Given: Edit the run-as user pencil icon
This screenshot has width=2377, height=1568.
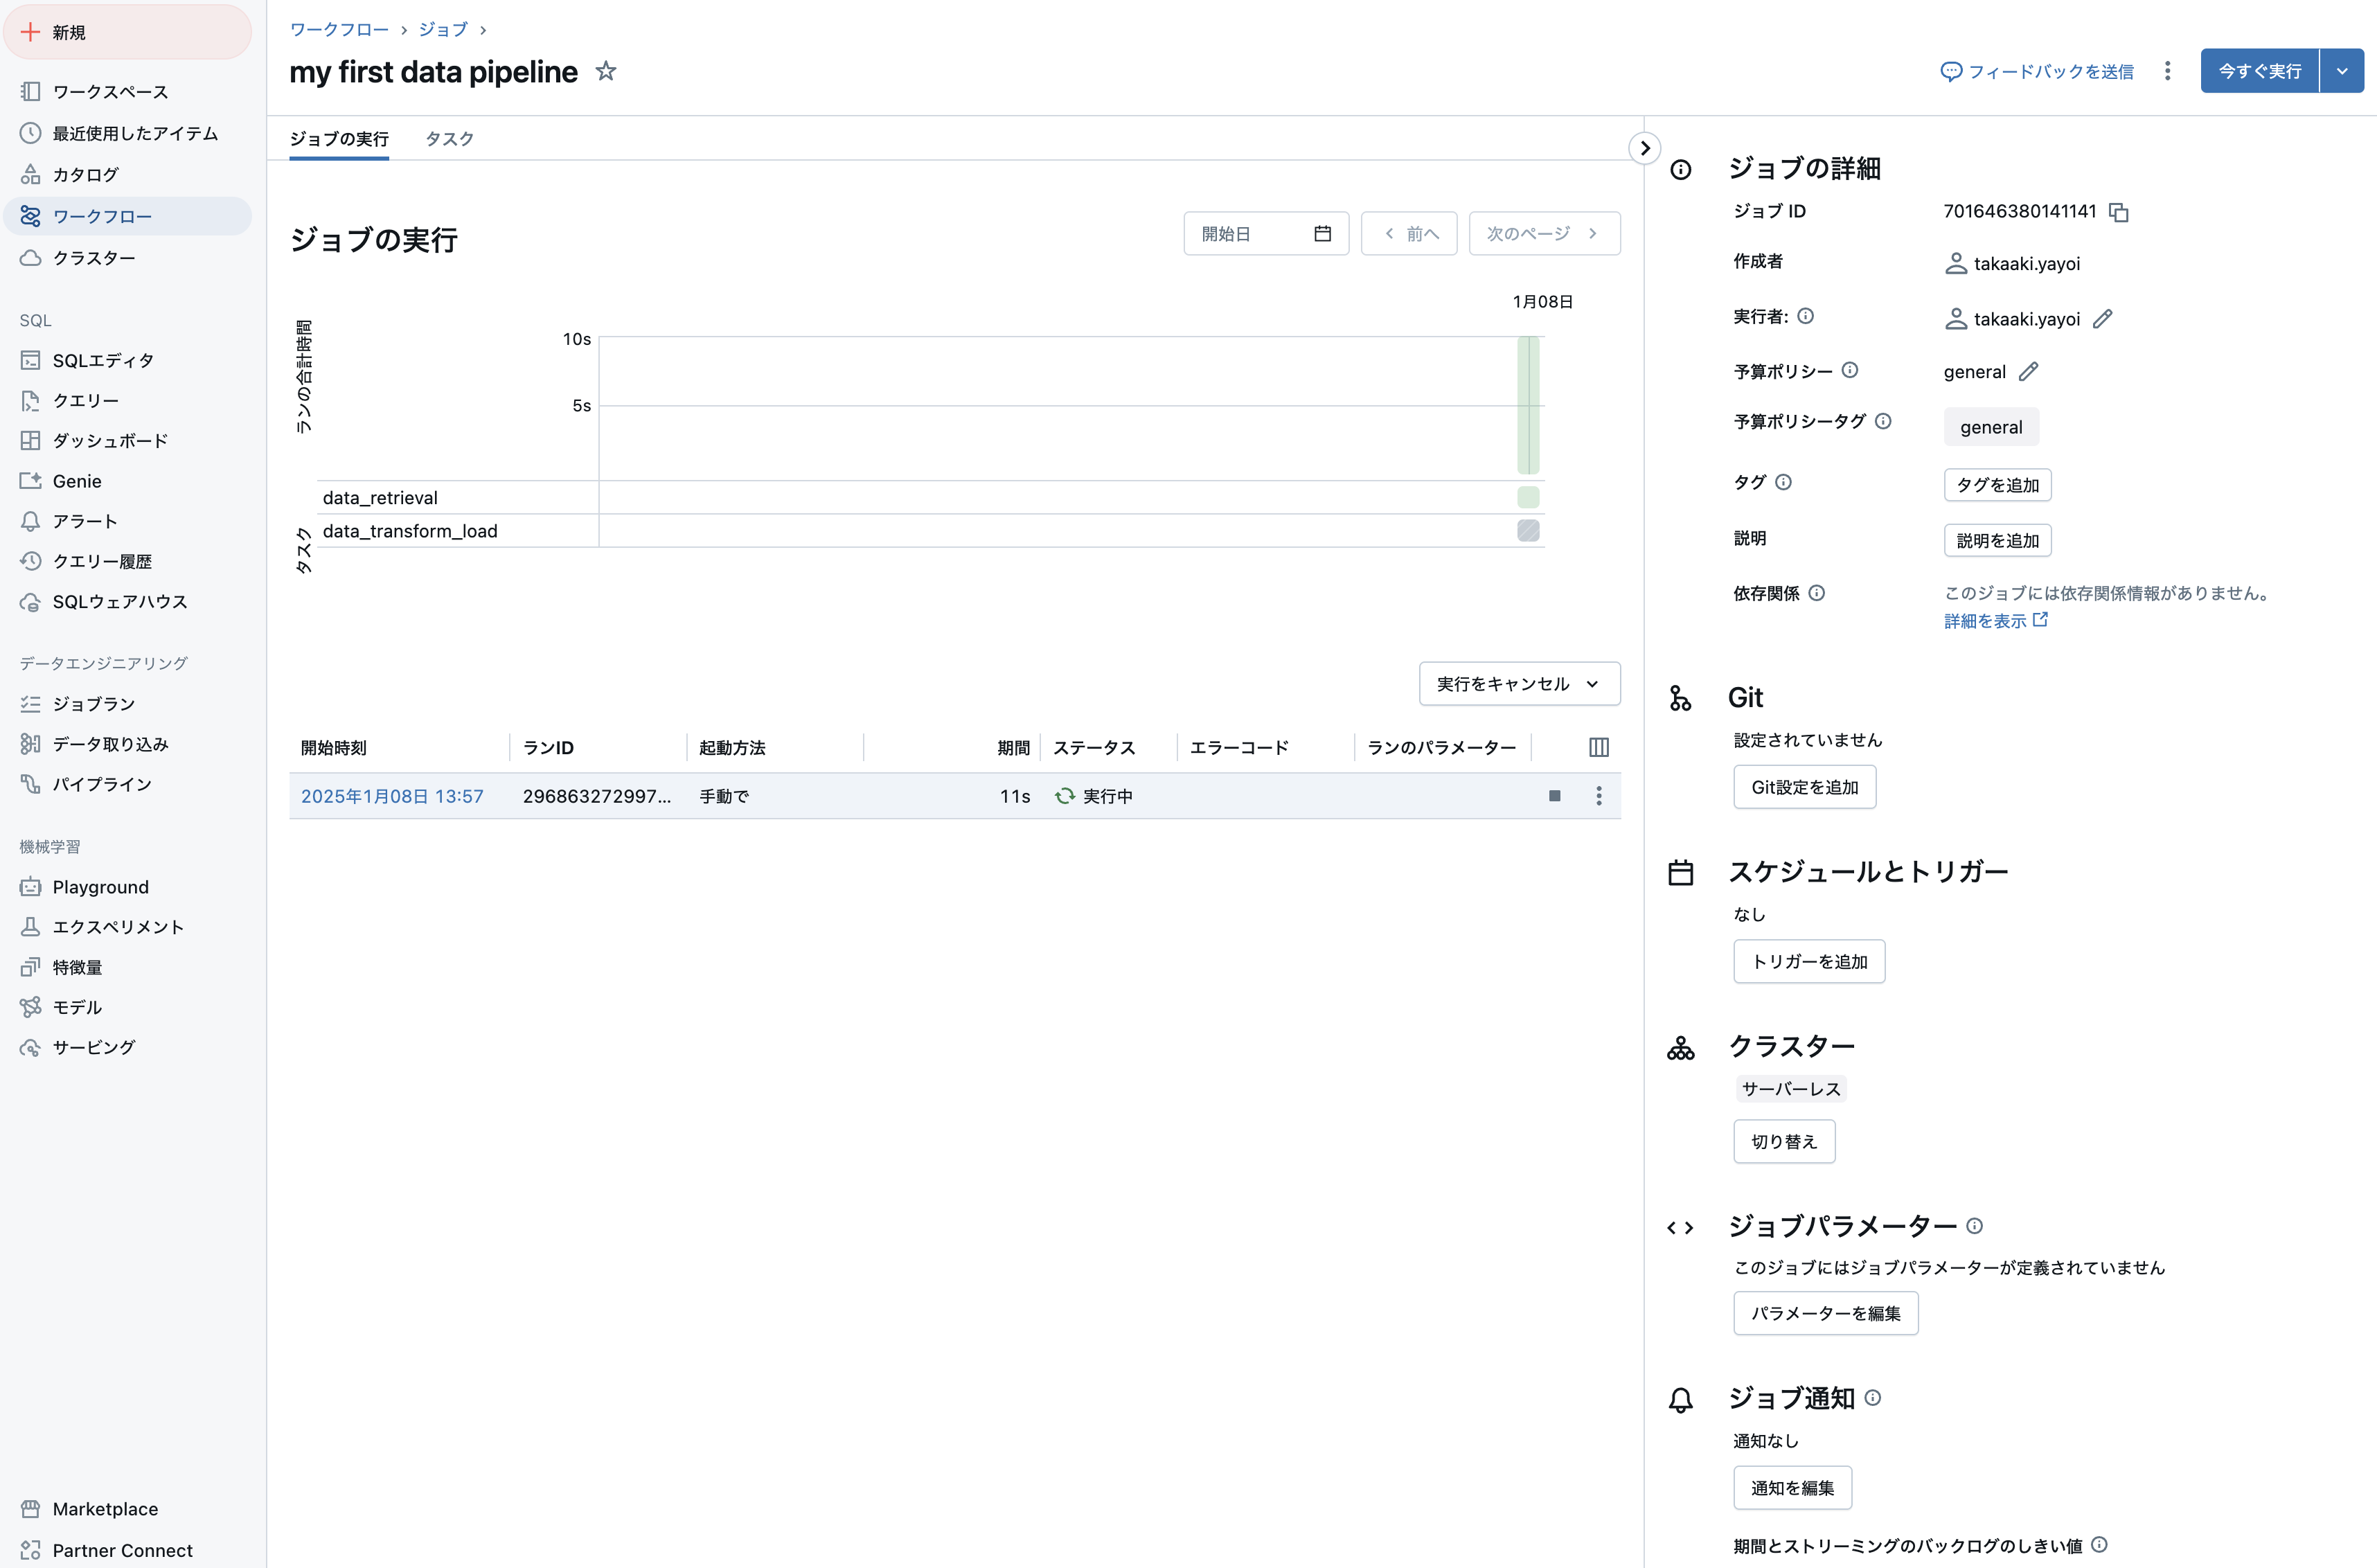Looking at the screenshot, I should click(x=2103, y=319).
